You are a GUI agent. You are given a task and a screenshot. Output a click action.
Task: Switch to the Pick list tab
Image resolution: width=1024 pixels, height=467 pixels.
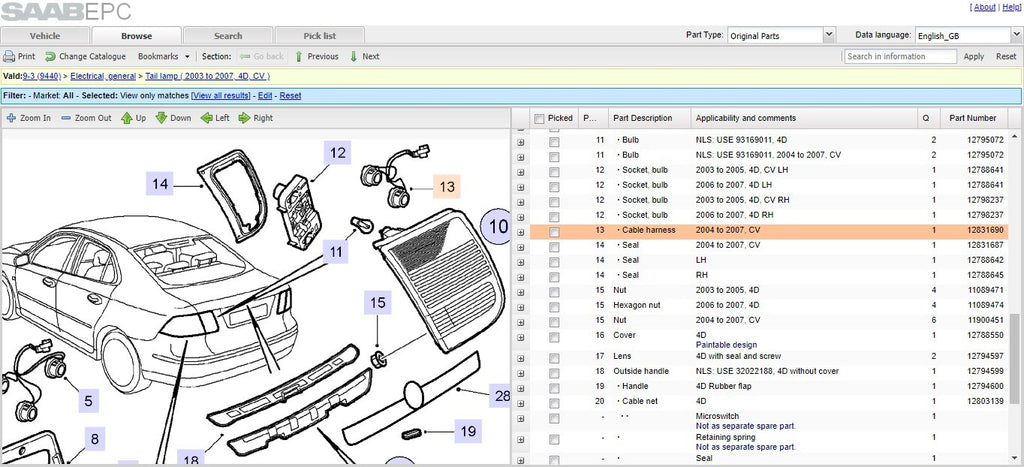(320, 36)
